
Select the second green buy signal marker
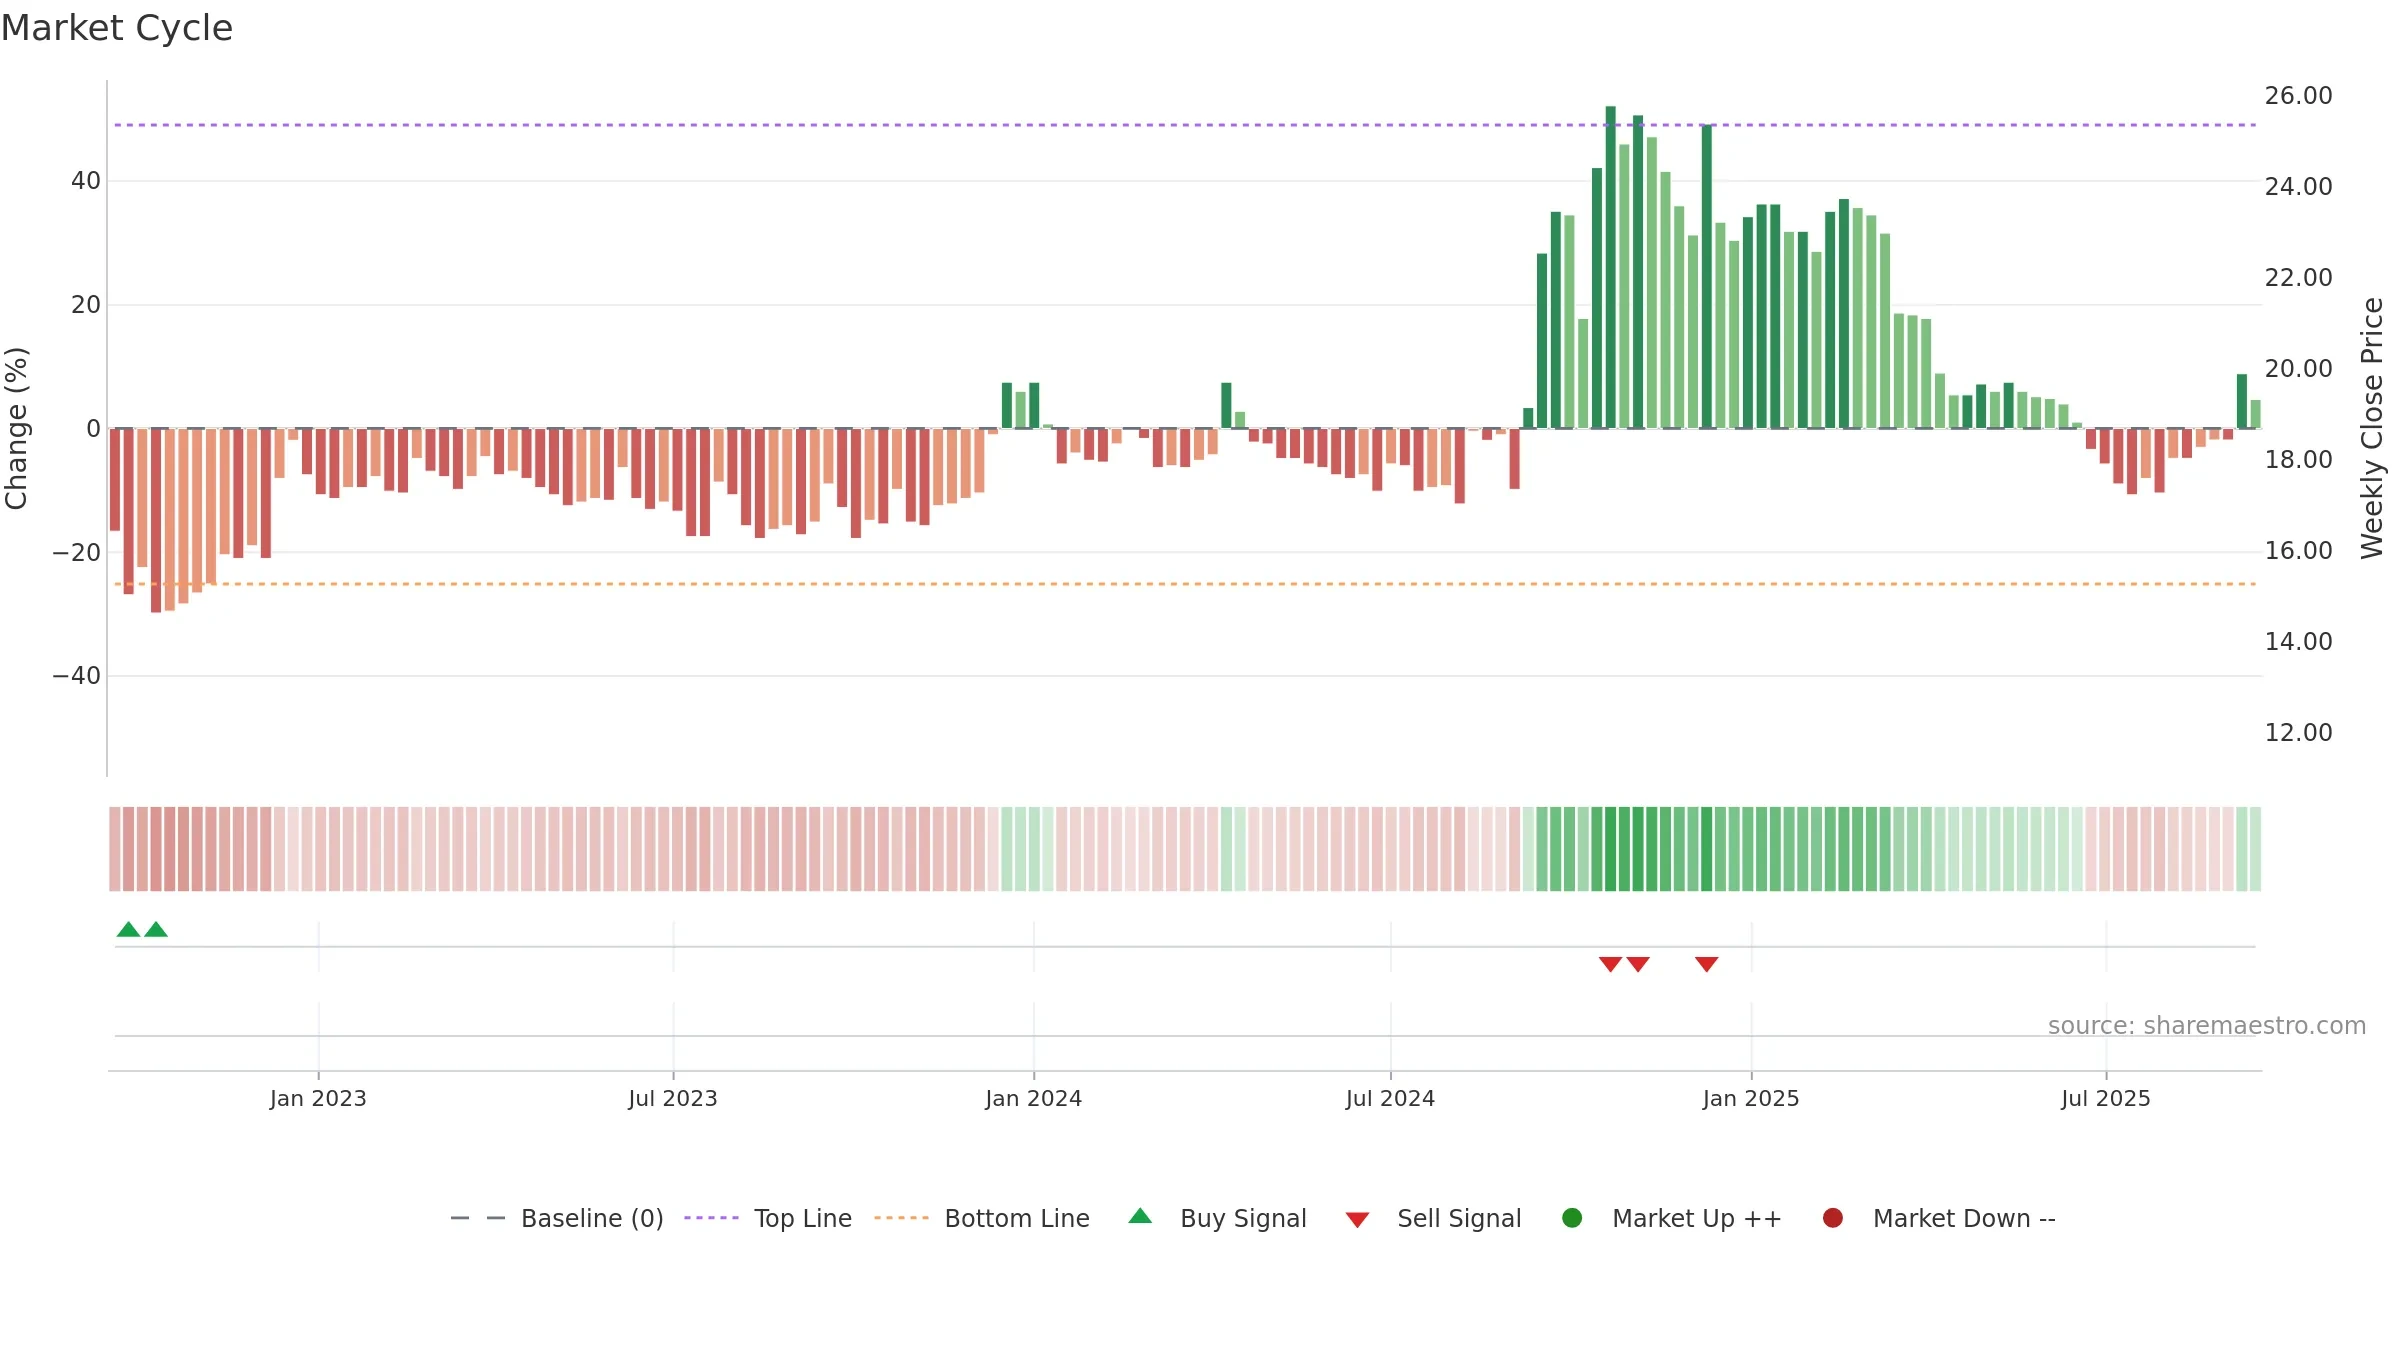(156, 930)
